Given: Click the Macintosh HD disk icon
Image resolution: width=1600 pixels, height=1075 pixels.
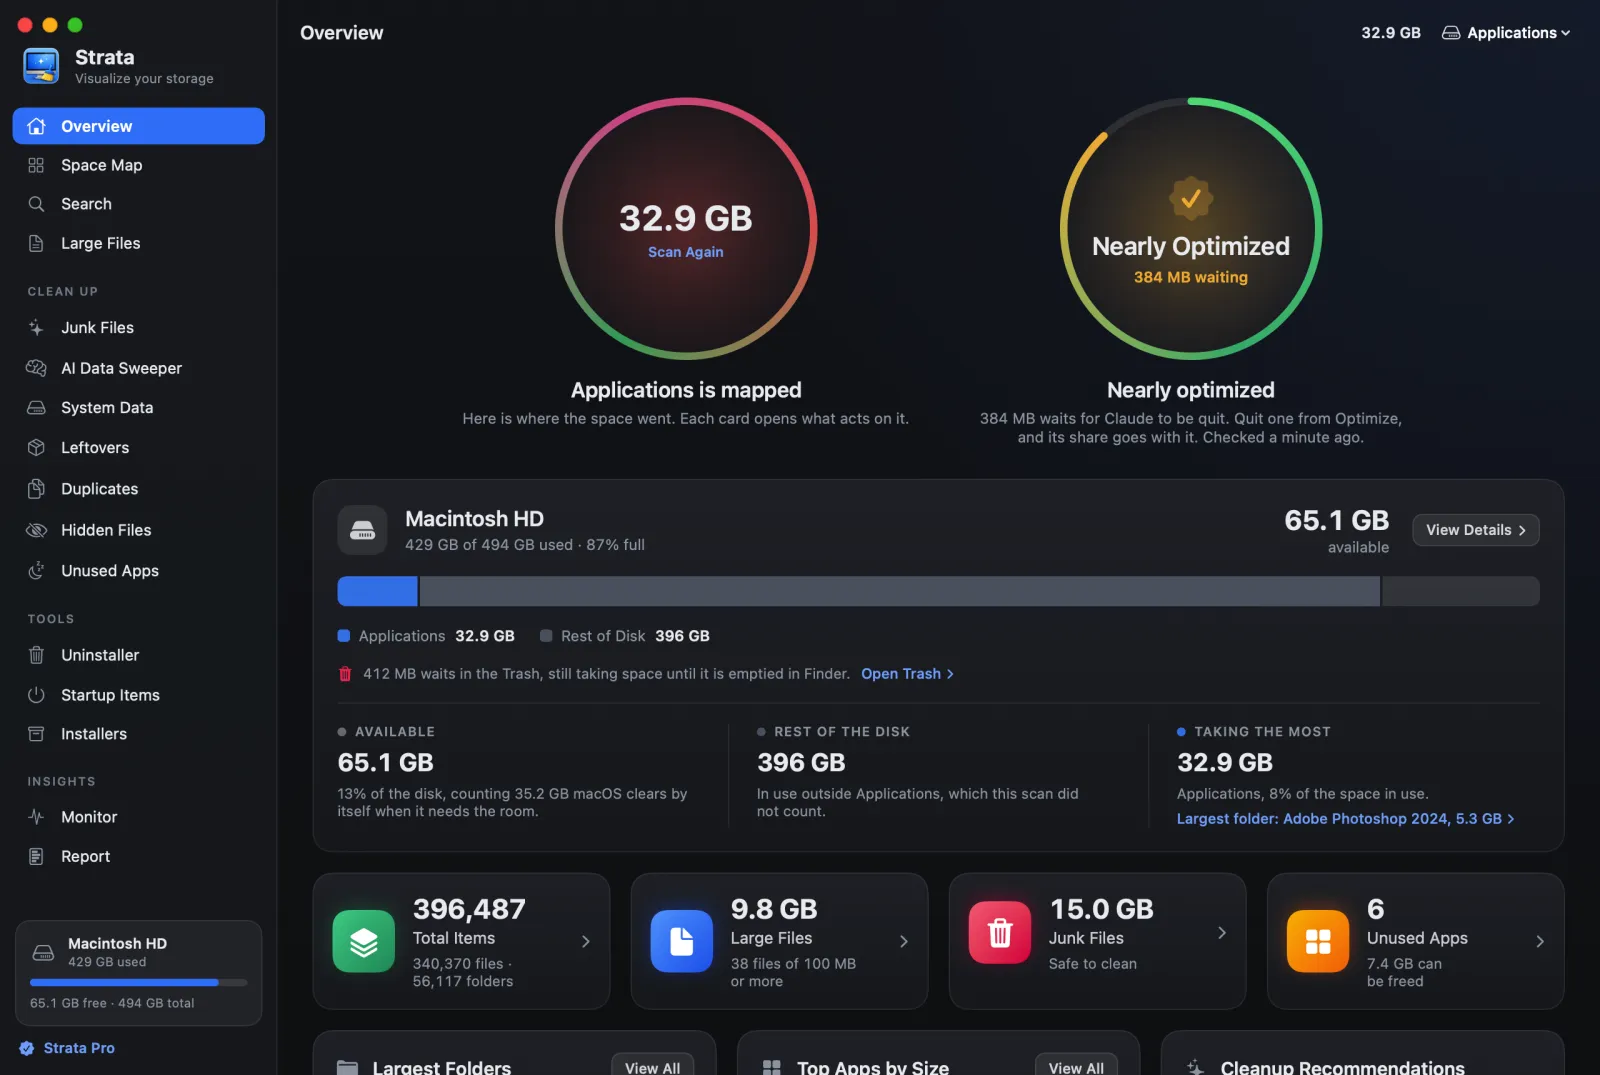Looking at the screenshot, I should (x=362, y=530).
